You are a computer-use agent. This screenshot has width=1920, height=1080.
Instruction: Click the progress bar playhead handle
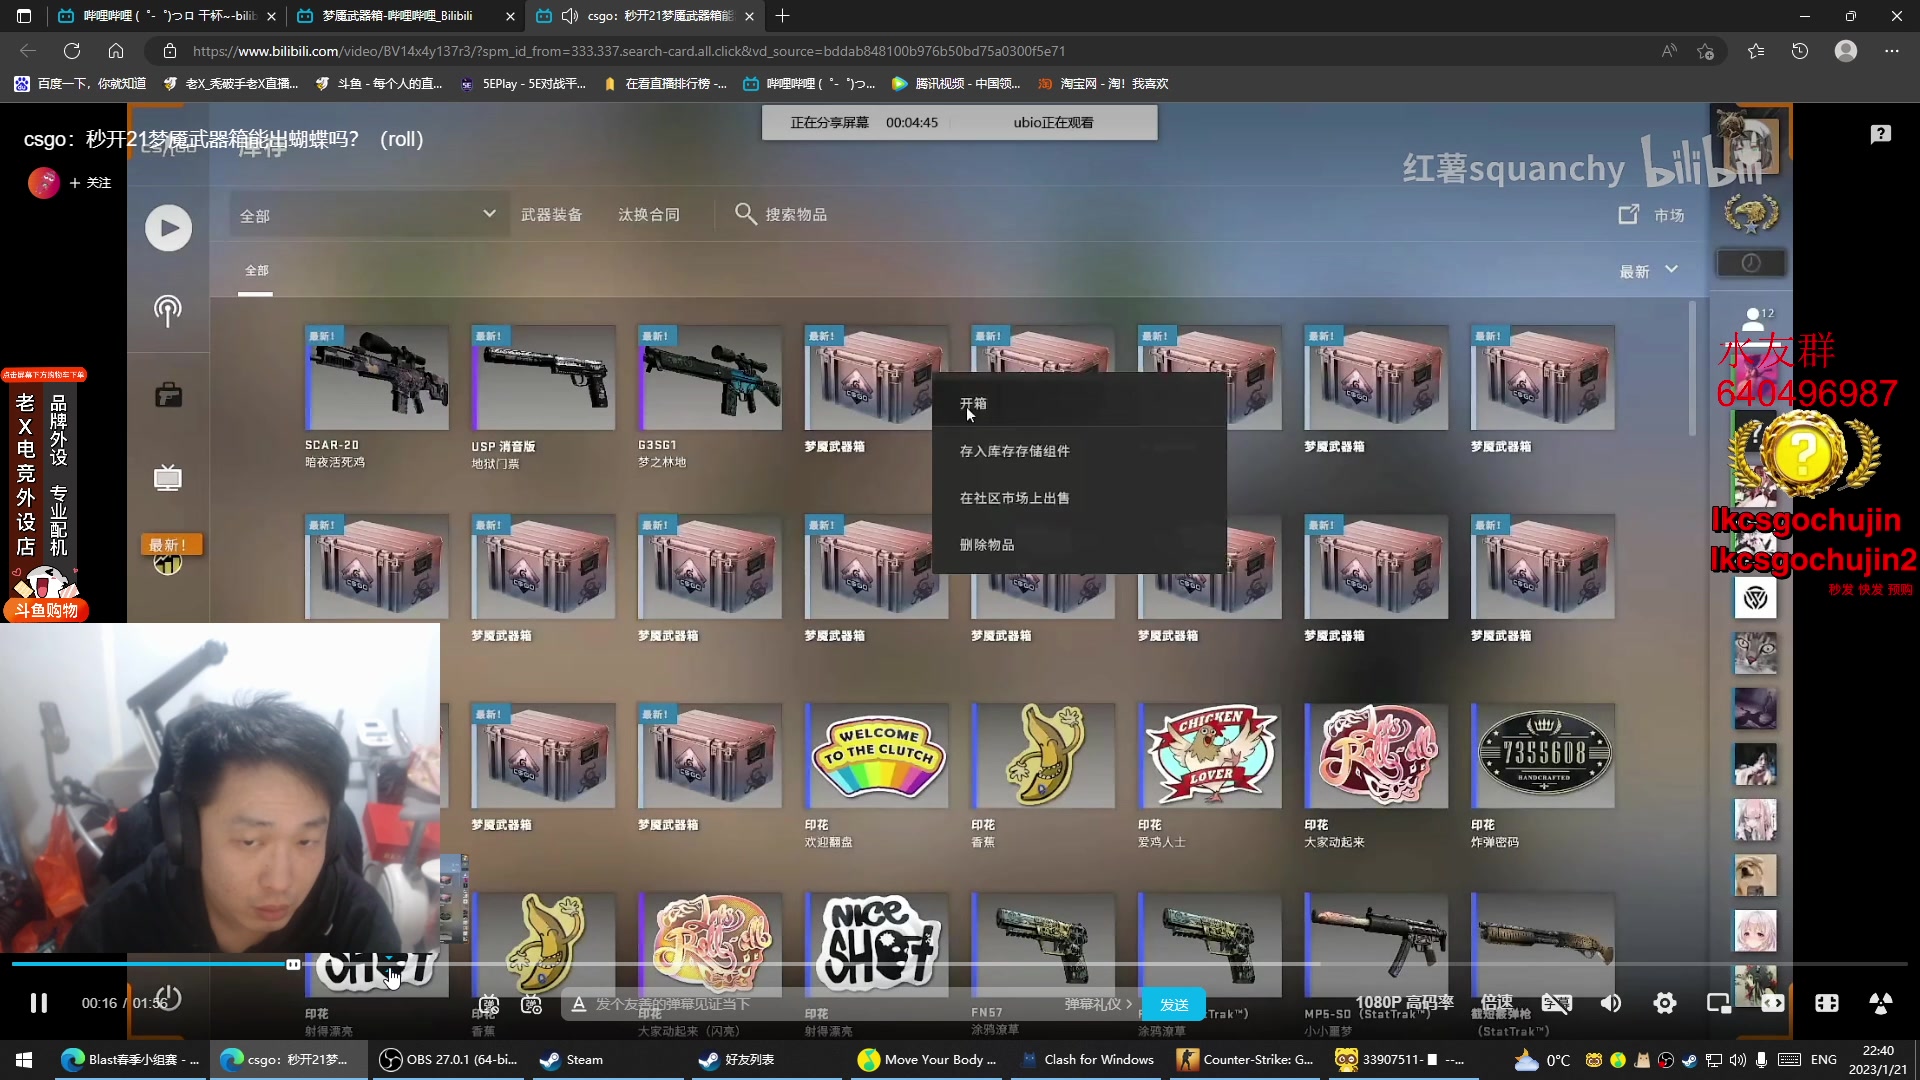pyautogui.click(x=293, y=964)
